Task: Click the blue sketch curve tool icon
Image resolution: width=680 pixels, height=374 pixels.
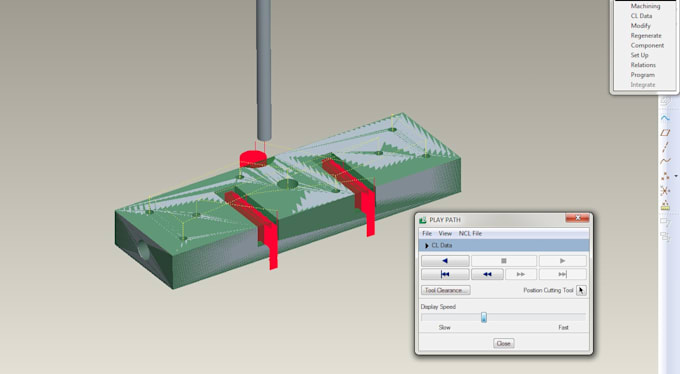Action: pos(665,118)
